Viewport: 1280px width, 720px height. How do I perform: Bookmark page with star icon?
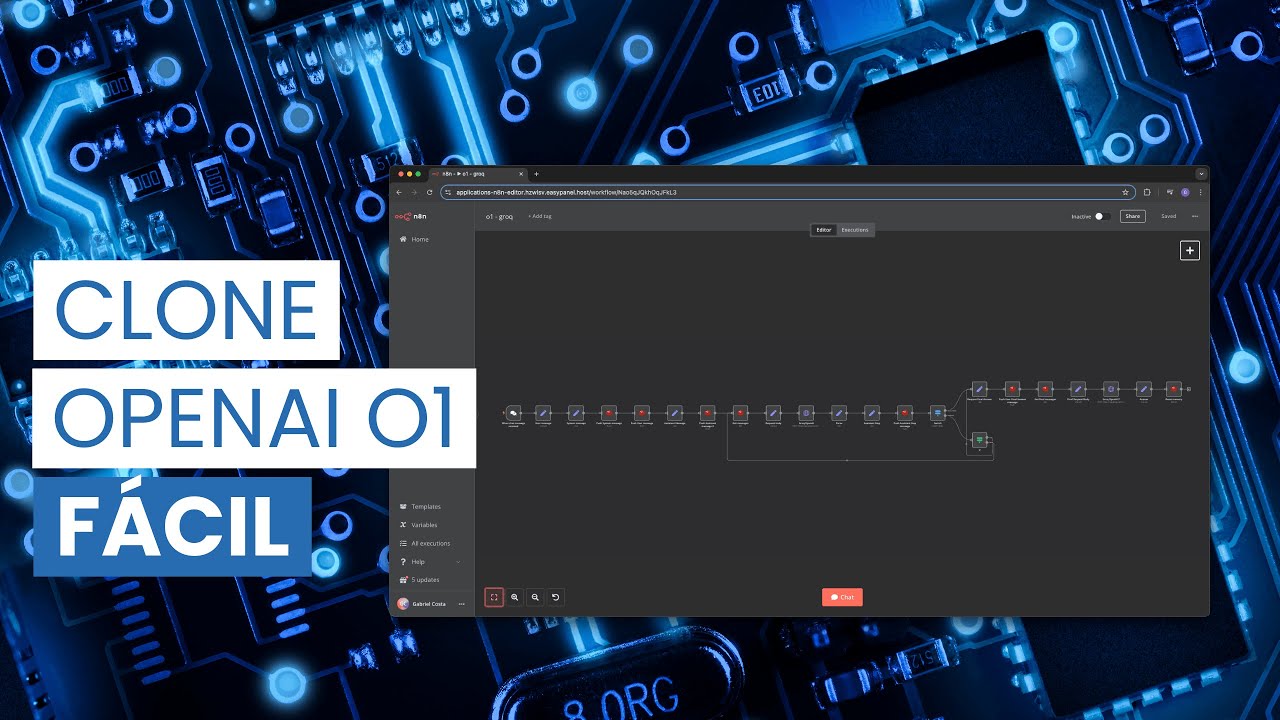click(x=1125, y=192)
